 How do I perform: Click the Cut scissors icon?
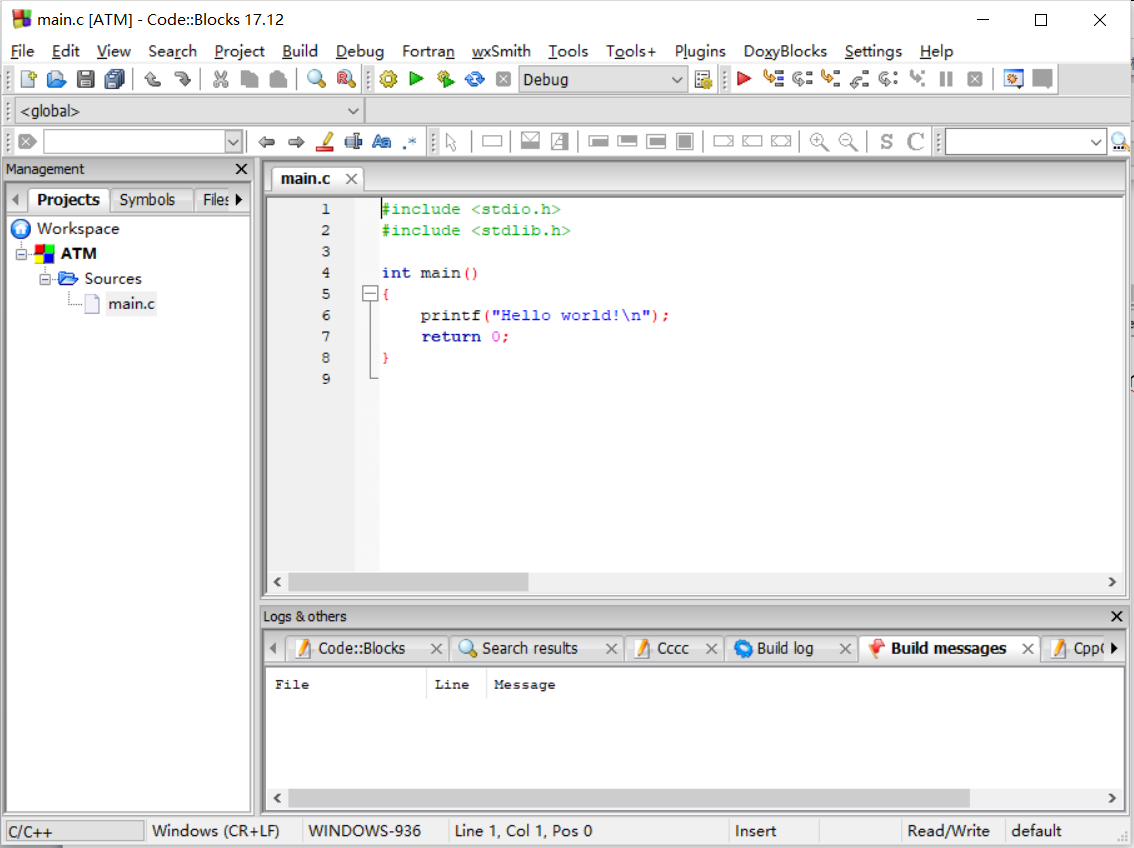pos(221,80)
